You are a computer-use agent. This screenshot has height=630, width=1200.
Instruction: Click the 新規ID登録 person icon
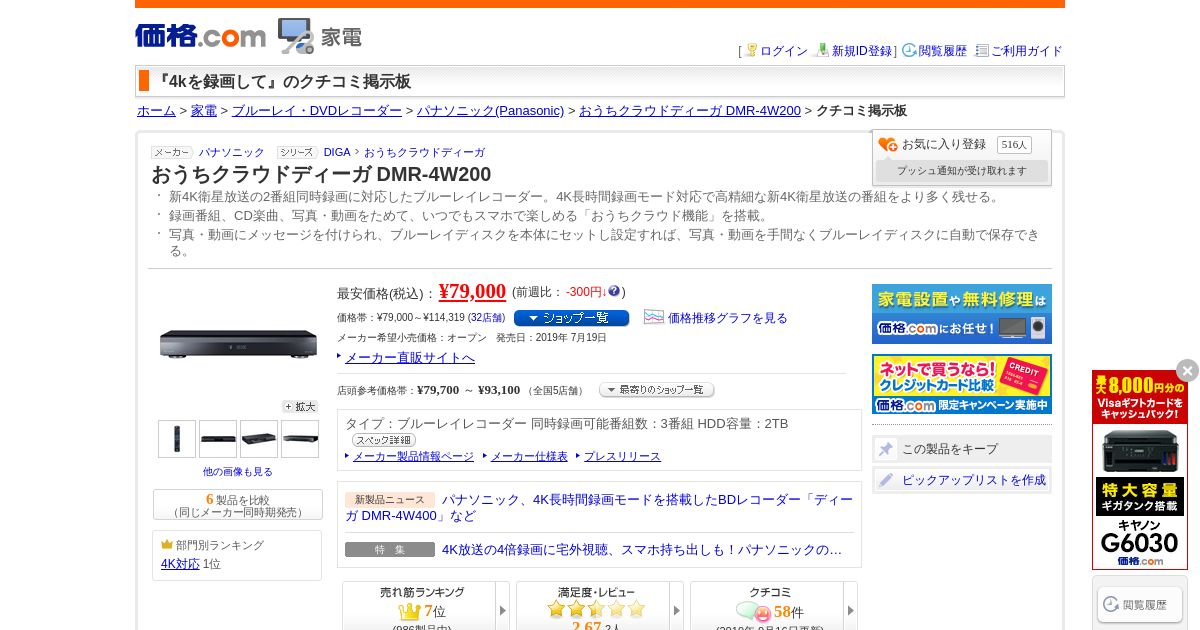[822, 50]
